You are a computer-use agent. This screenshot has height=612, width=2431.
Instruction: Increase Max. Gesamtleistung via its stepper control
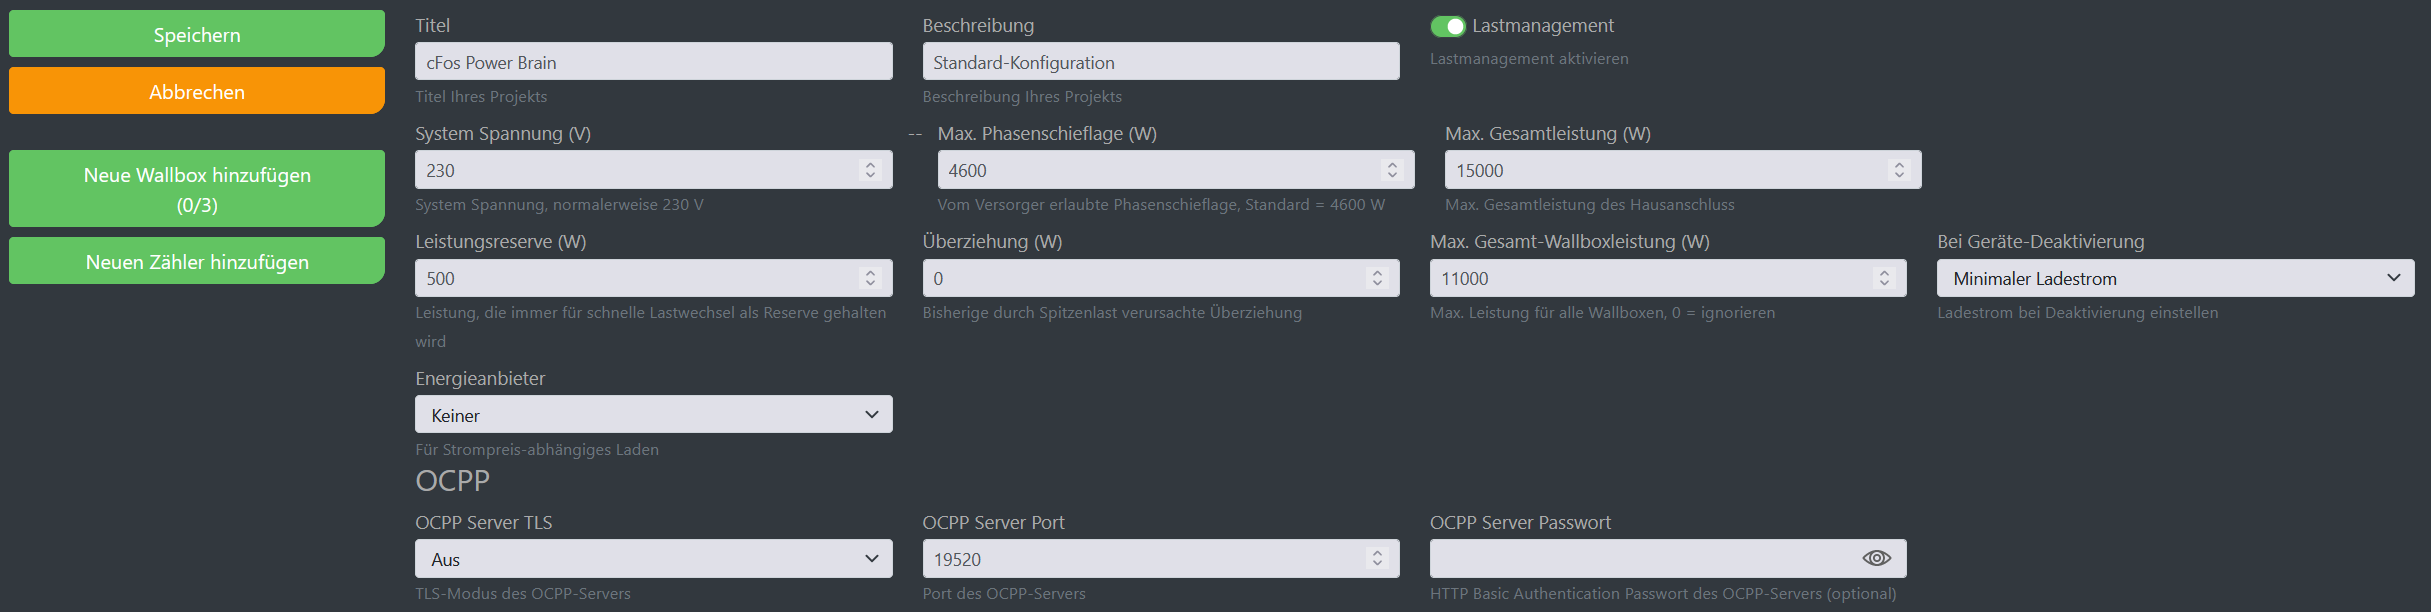pyautogui.click(x=1898, y=164)
